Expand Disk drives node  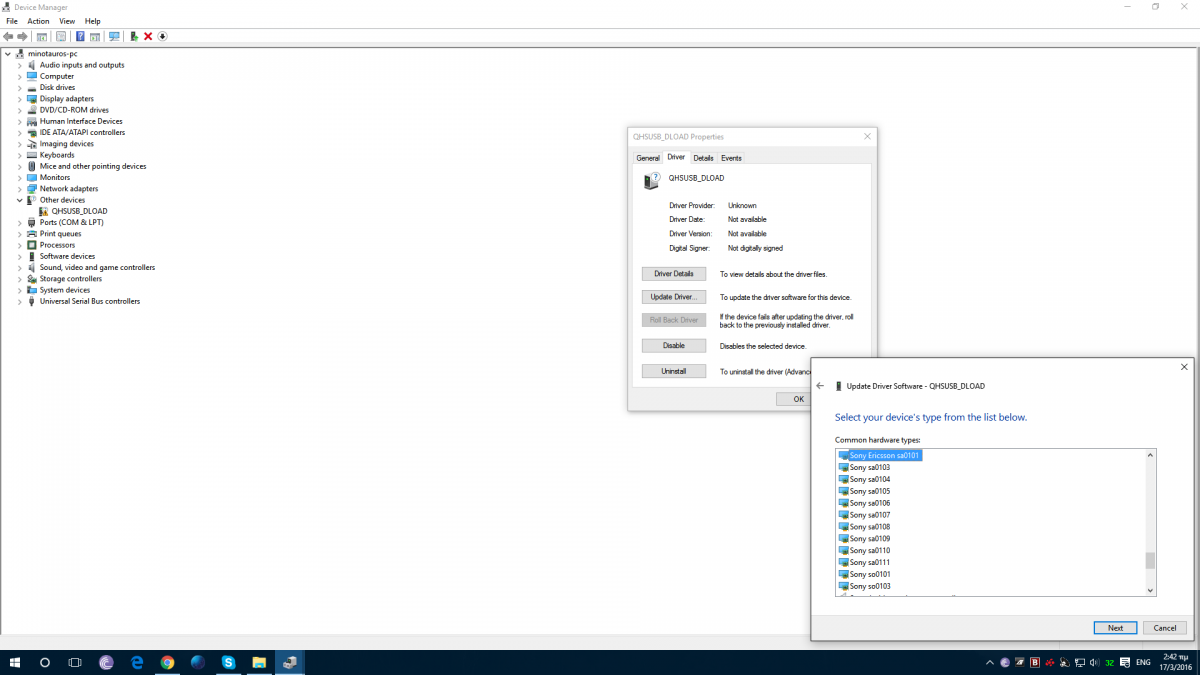(19, 87)
